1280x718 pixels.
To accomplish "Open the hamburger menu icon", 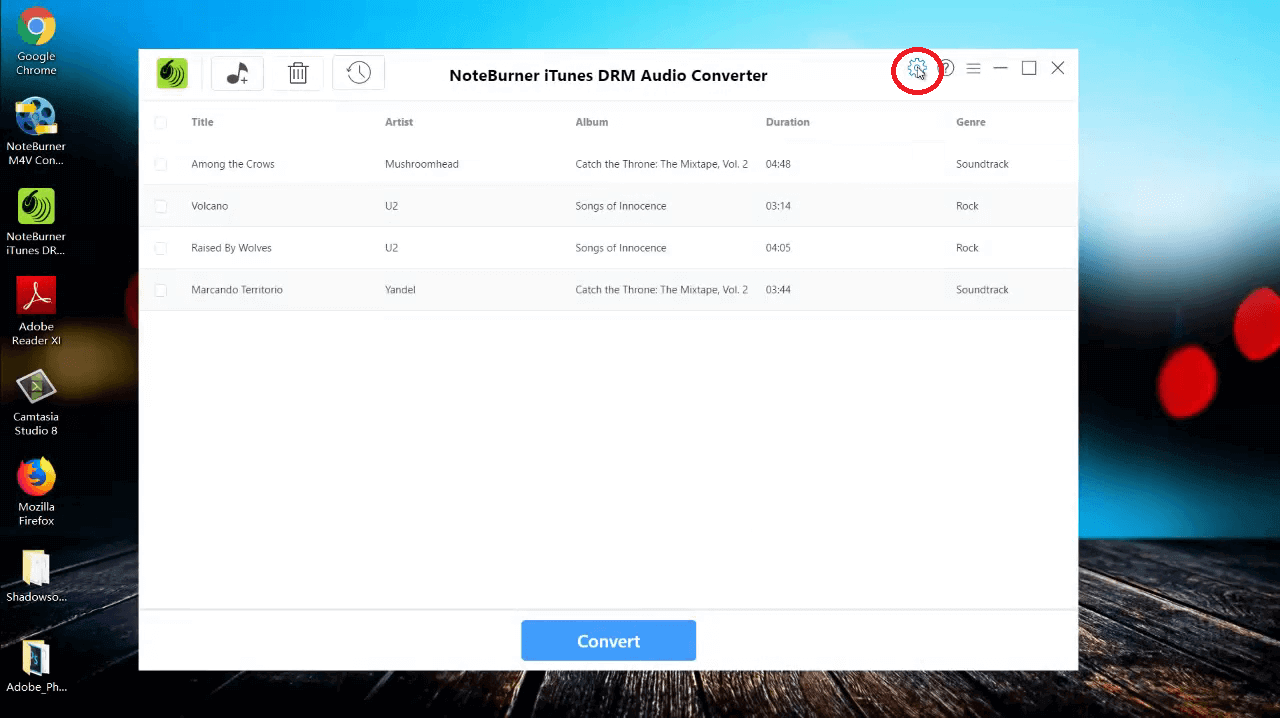I will click(973, 68).
